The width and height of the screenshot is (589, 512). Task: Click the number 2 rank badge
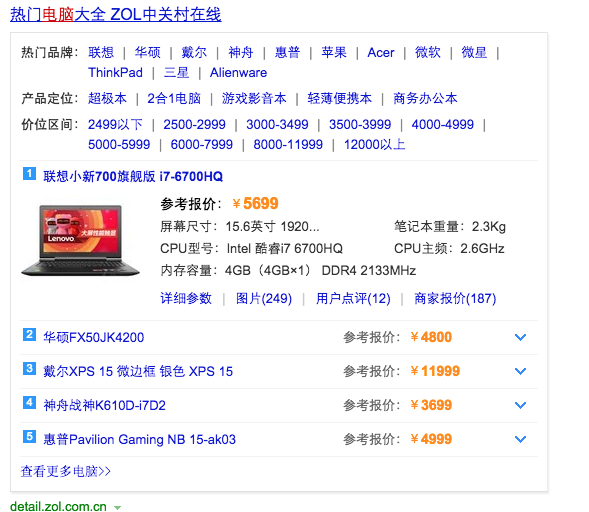pos(29,334)
